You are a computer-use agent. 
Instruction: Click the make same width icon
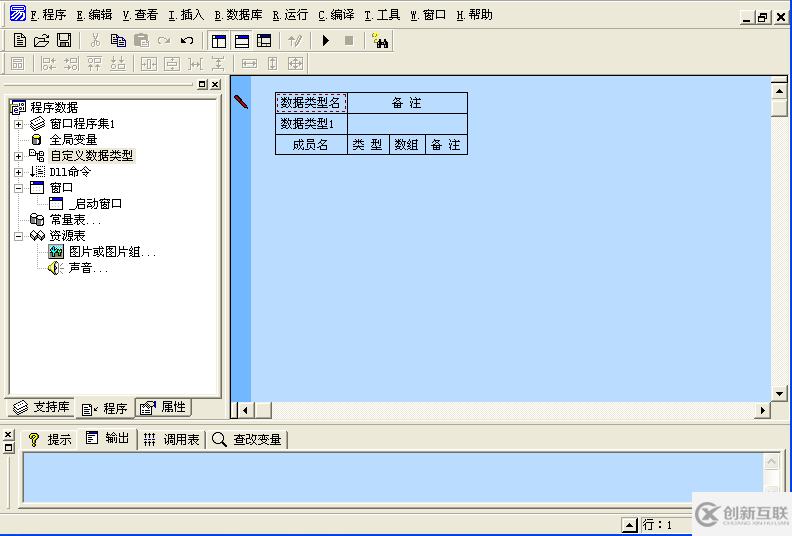[249, 64]
